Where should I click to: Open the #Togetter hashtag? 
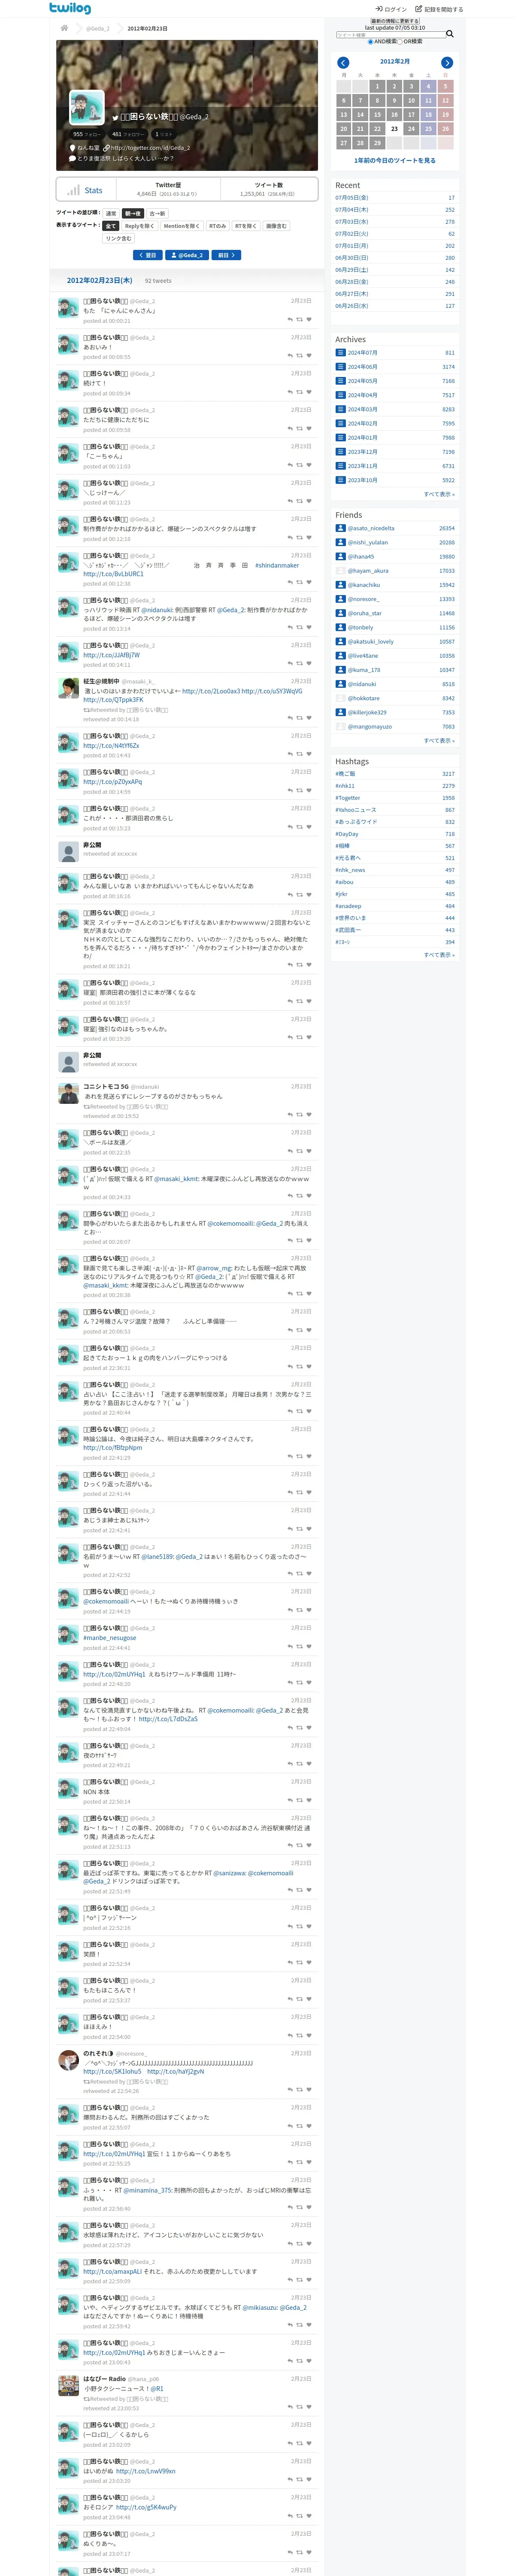[x=348, y=798]
